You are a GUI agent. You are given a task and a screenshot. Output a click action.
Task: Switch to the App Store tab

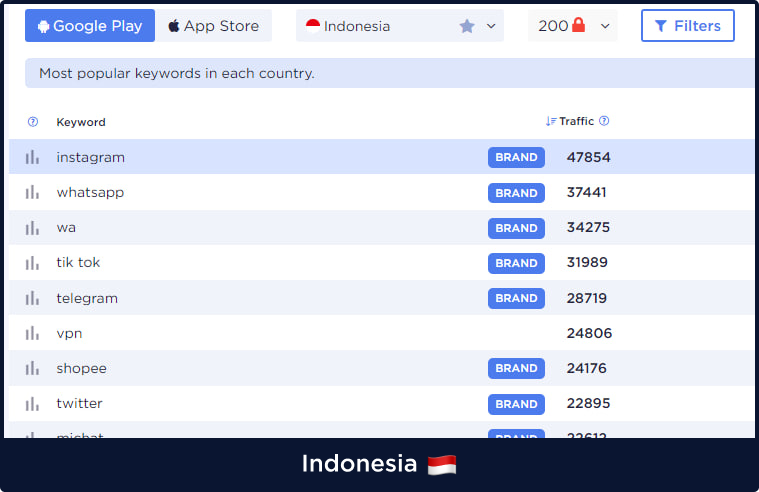click(x=213, y=26)
